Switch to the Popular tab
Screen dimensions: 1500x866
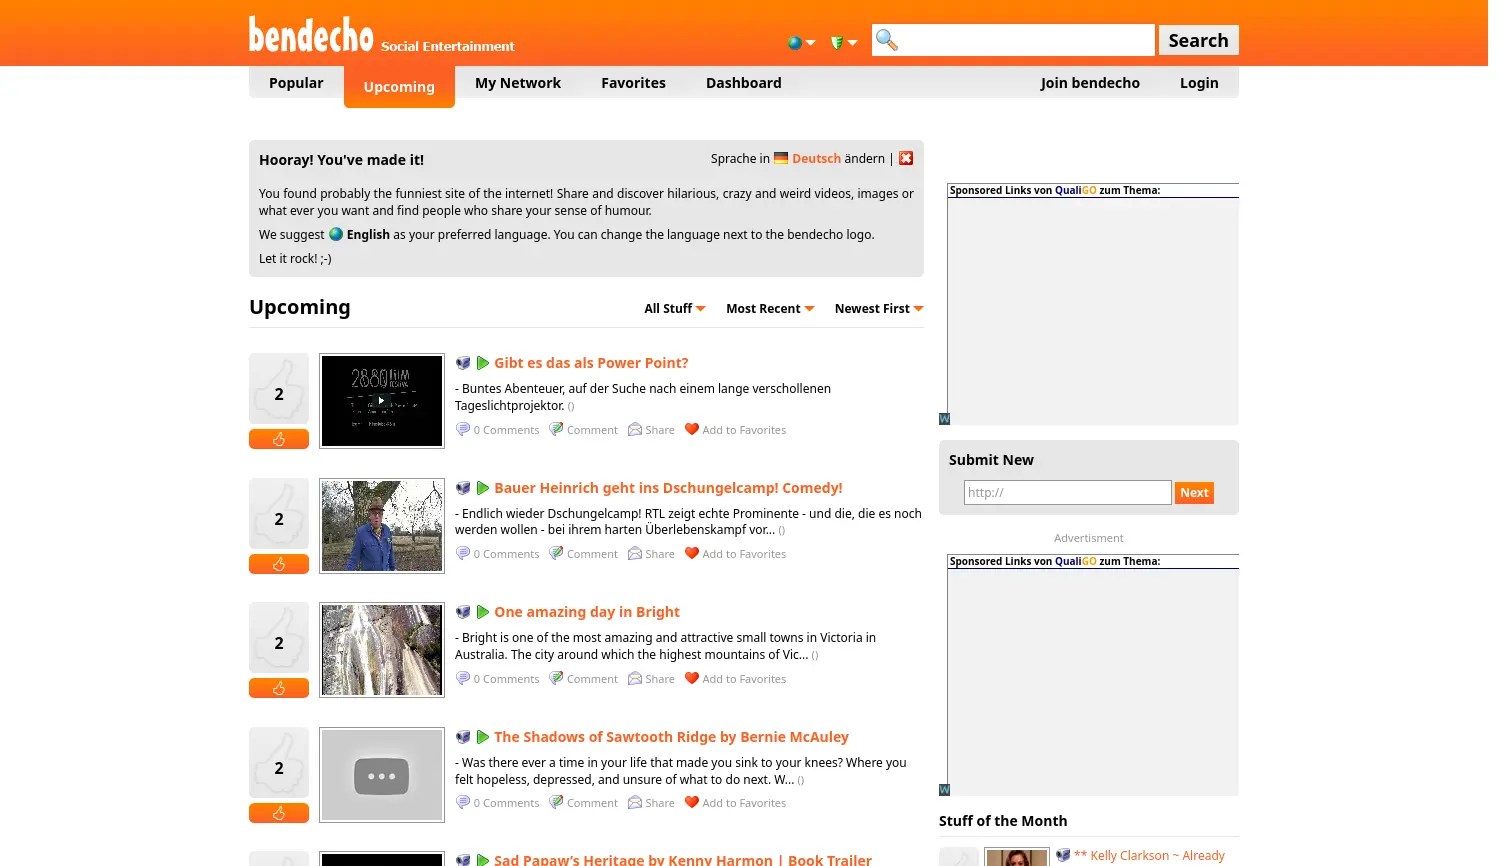(296, 83)
